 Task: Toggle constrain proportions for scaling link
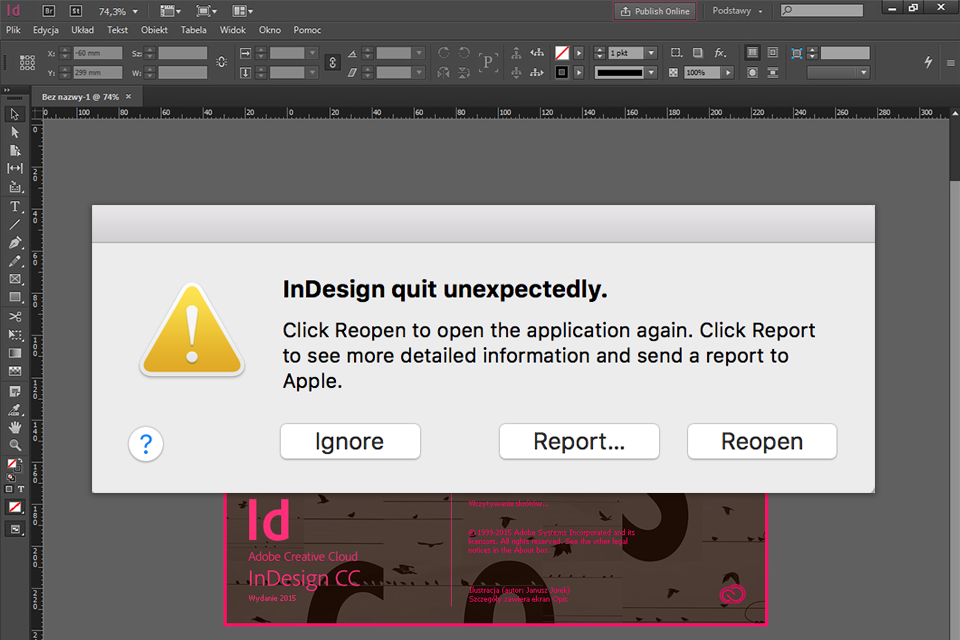(332, 62)
